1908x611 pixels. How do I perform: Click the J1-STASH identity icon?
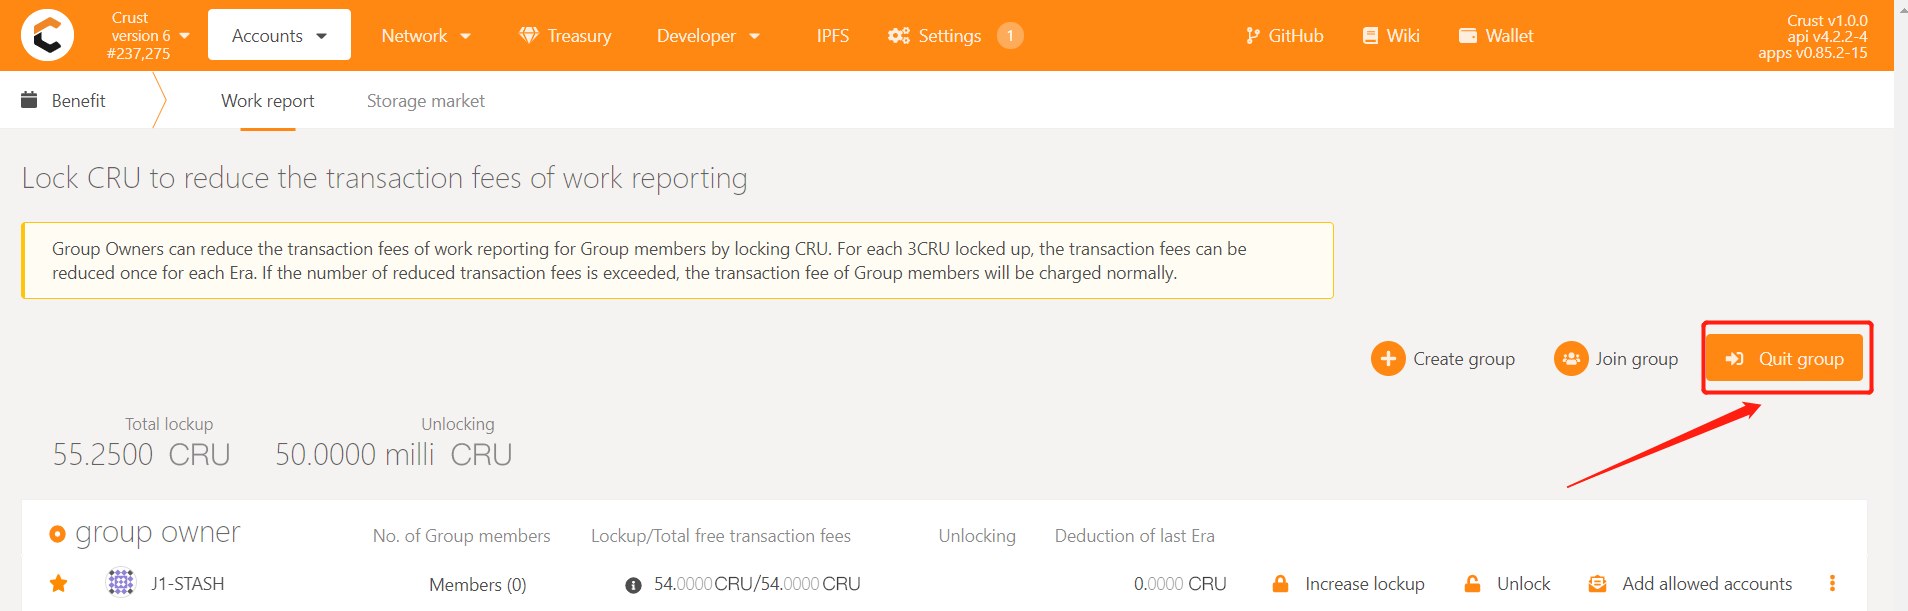pos(121,582)
